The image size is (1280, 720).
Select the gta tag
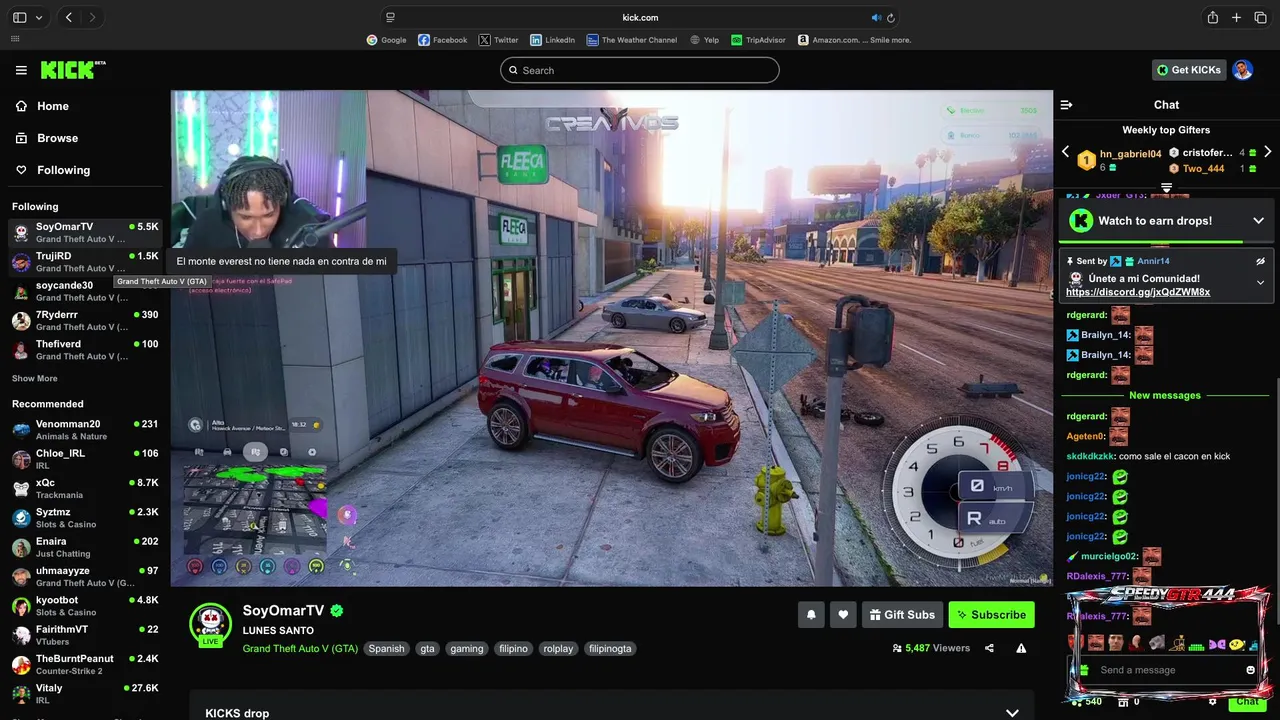428,648
